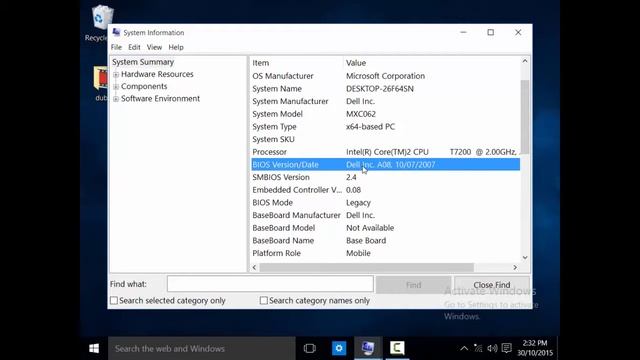The image size is (640, 360).
Task: Click the Legacy BIOS mode value
Action: click(x=358, y=202)
